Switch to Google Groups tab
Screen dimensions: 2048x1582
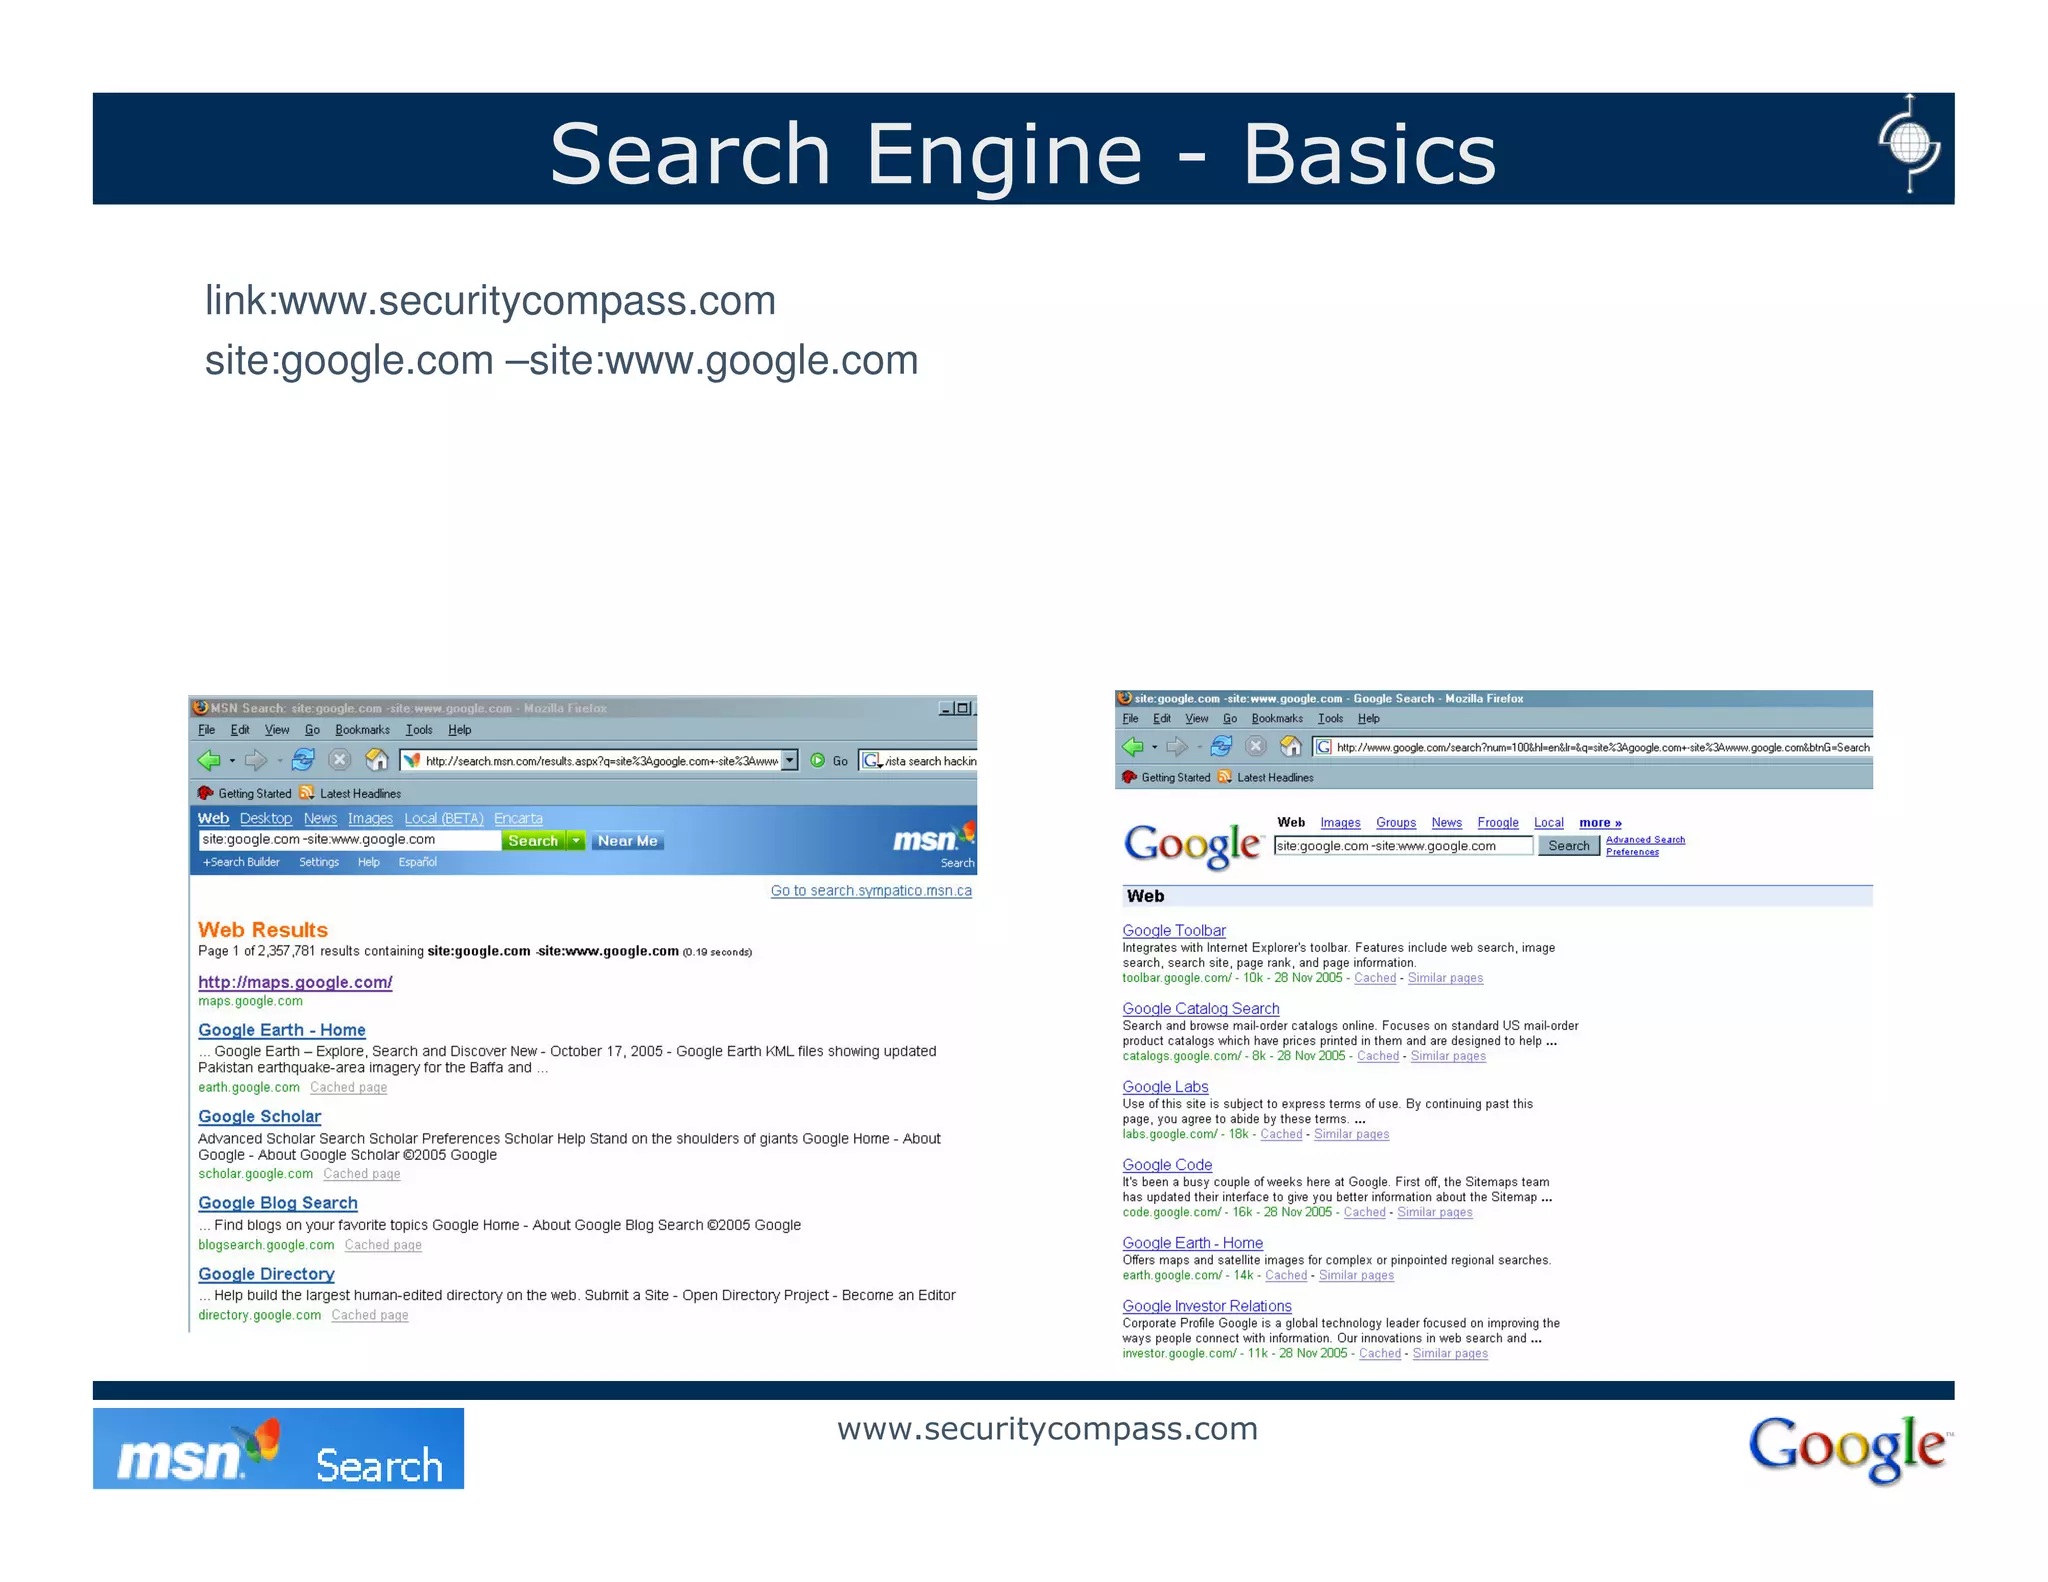1396,823
